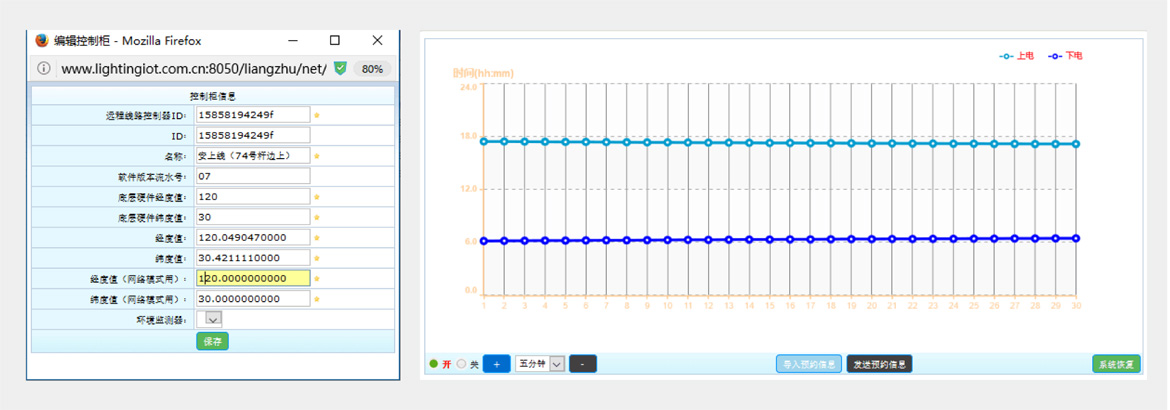Click the dark minus button
The image size is (1170, 410).
pos(583,364)
